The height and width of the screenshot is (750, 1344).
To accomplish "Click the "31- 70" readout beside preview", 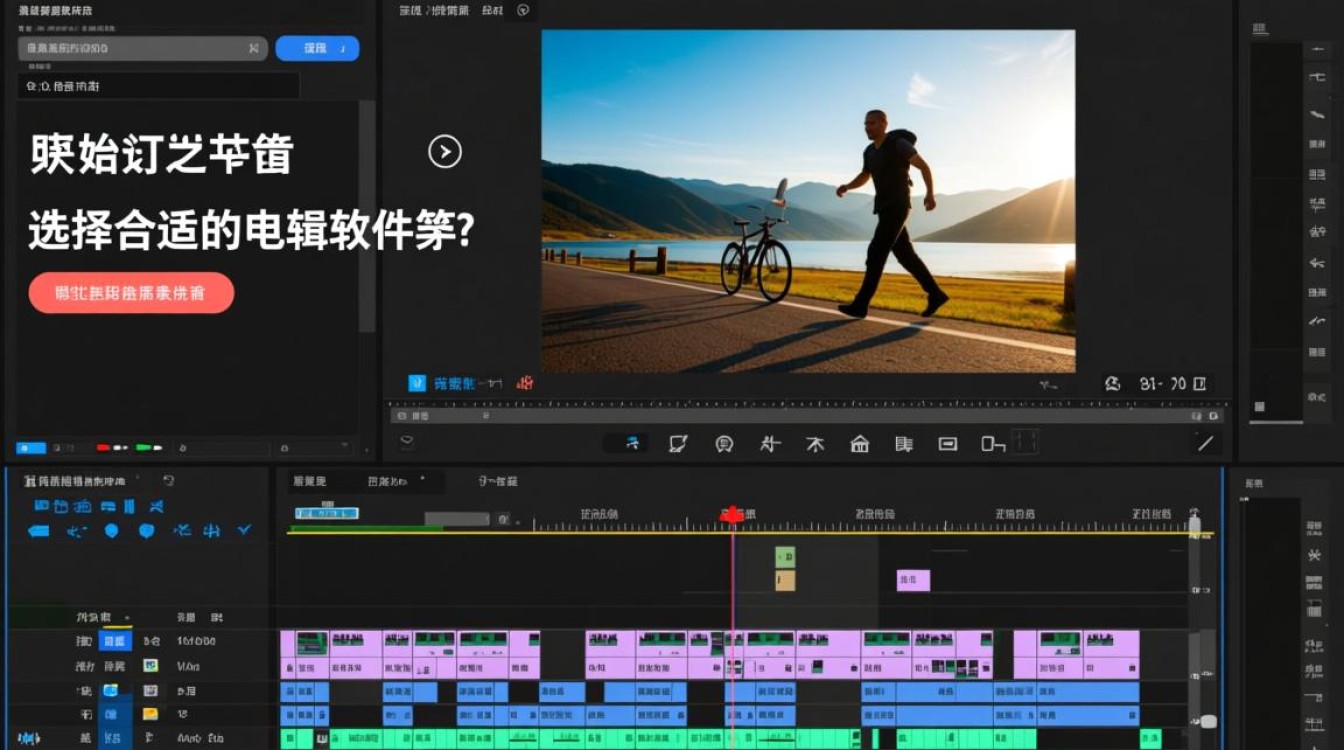I will [1161, 383].
